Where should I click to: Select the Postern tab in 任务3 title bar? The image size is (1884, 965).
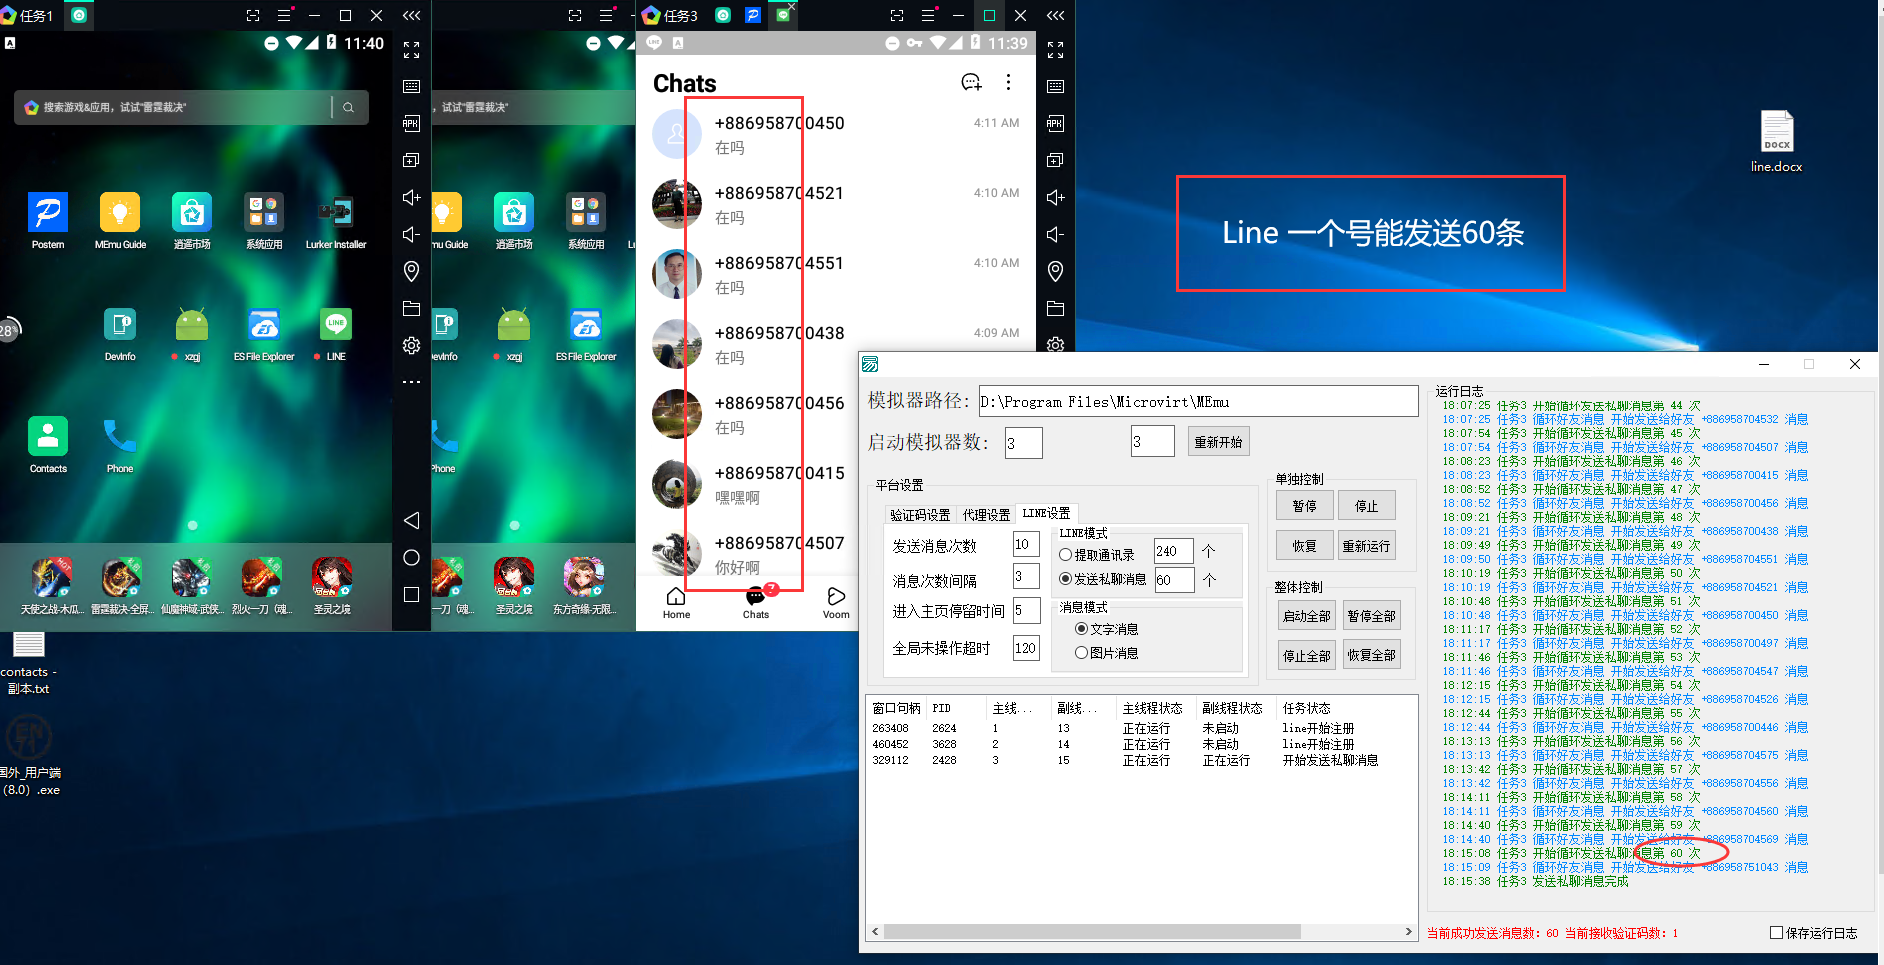click(753, 15)
